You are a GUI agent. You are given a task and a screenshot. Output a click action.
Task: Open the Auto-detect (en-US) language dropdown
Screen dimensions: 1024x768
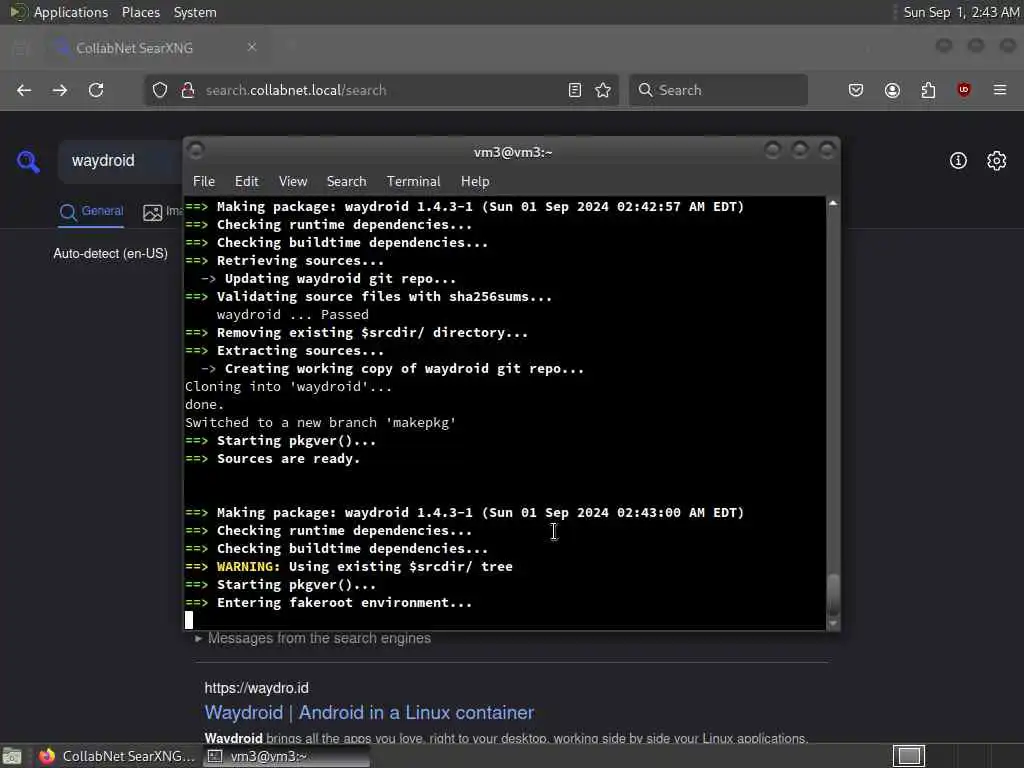(110, 253)
